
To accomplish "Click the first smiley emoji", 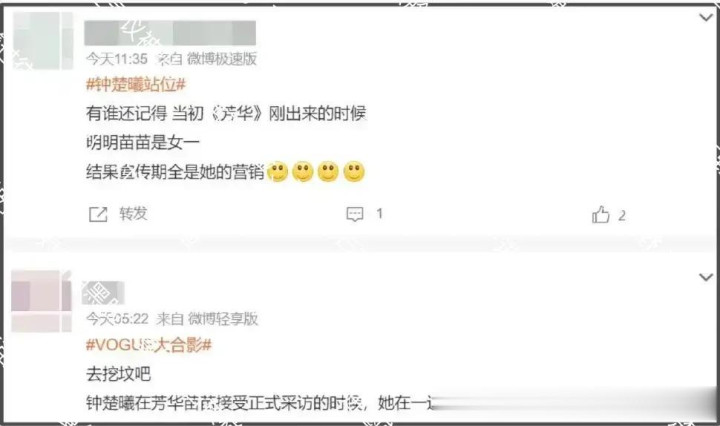I will [x=277, y=172].
